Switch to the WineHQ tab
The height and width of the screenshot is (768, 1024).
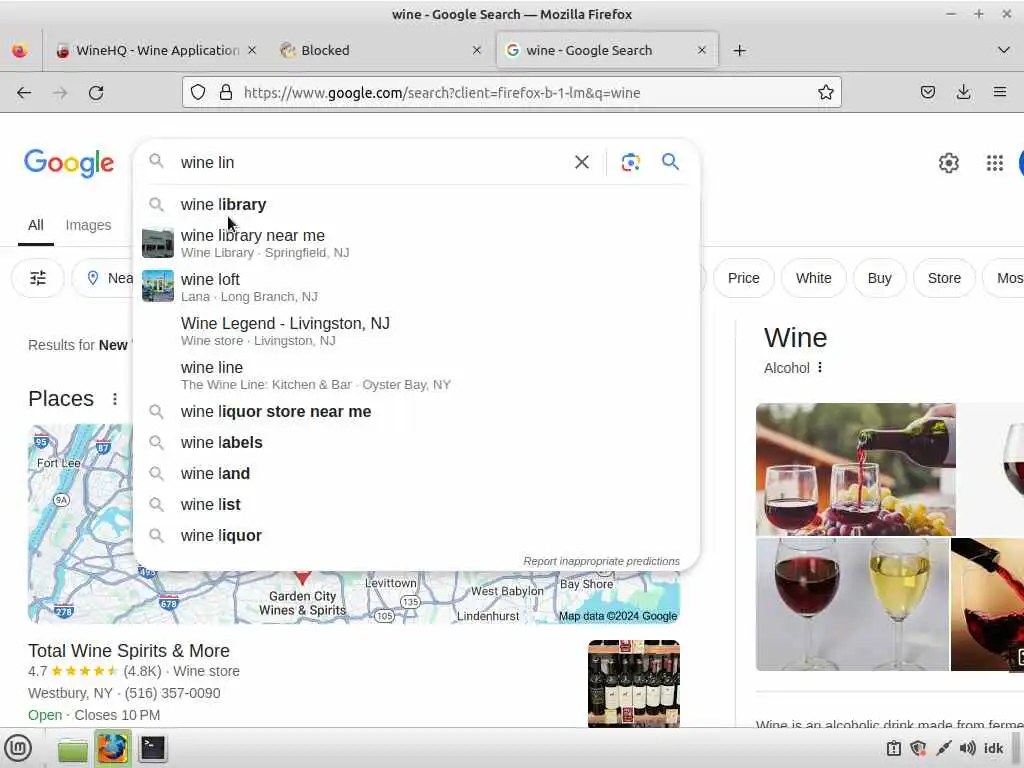click(157, 50)
